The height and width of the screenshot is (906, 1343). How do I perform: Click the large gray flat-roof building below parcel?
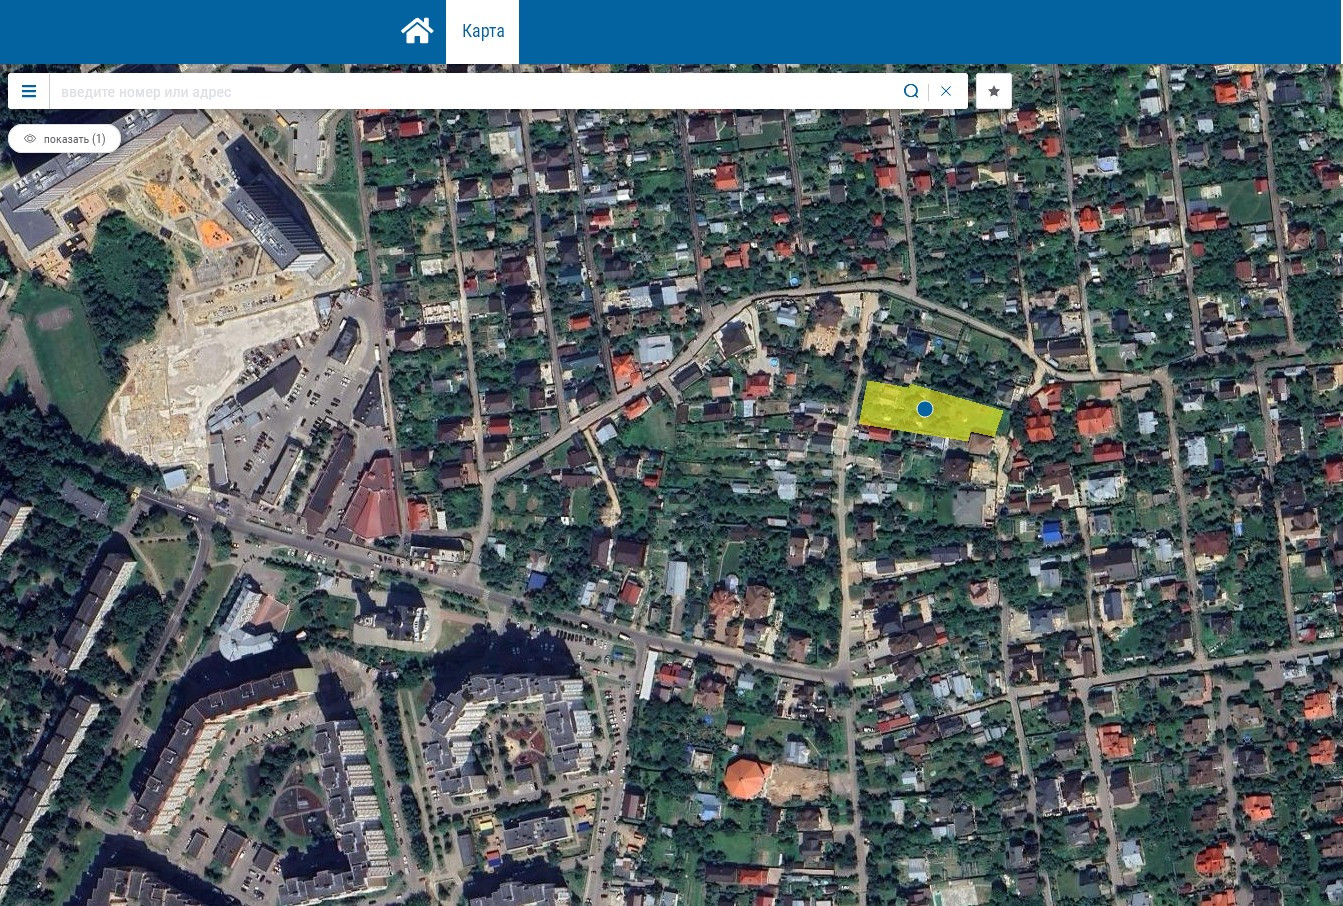click(x=968, y=507)
